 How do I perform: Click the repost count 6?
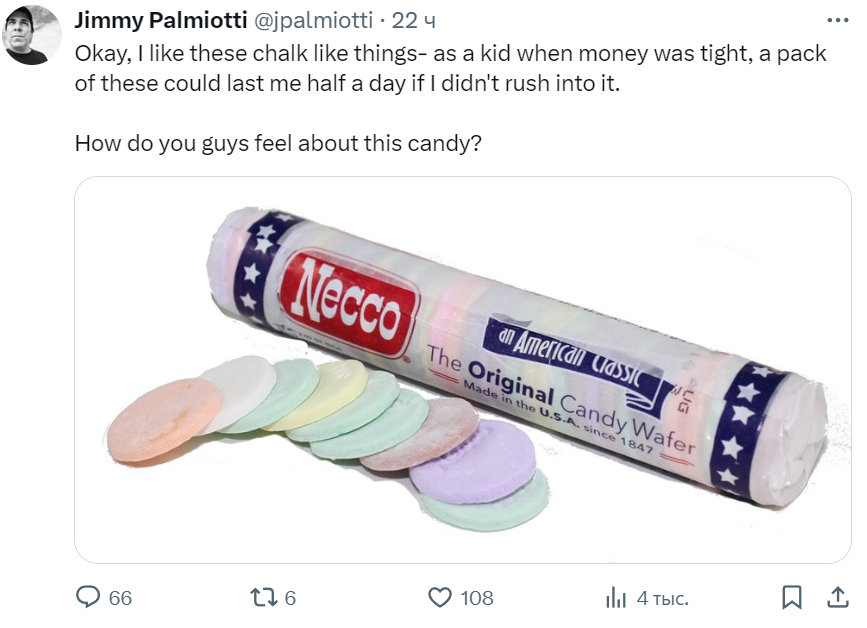pyautogui.click(x=290, y=598)
